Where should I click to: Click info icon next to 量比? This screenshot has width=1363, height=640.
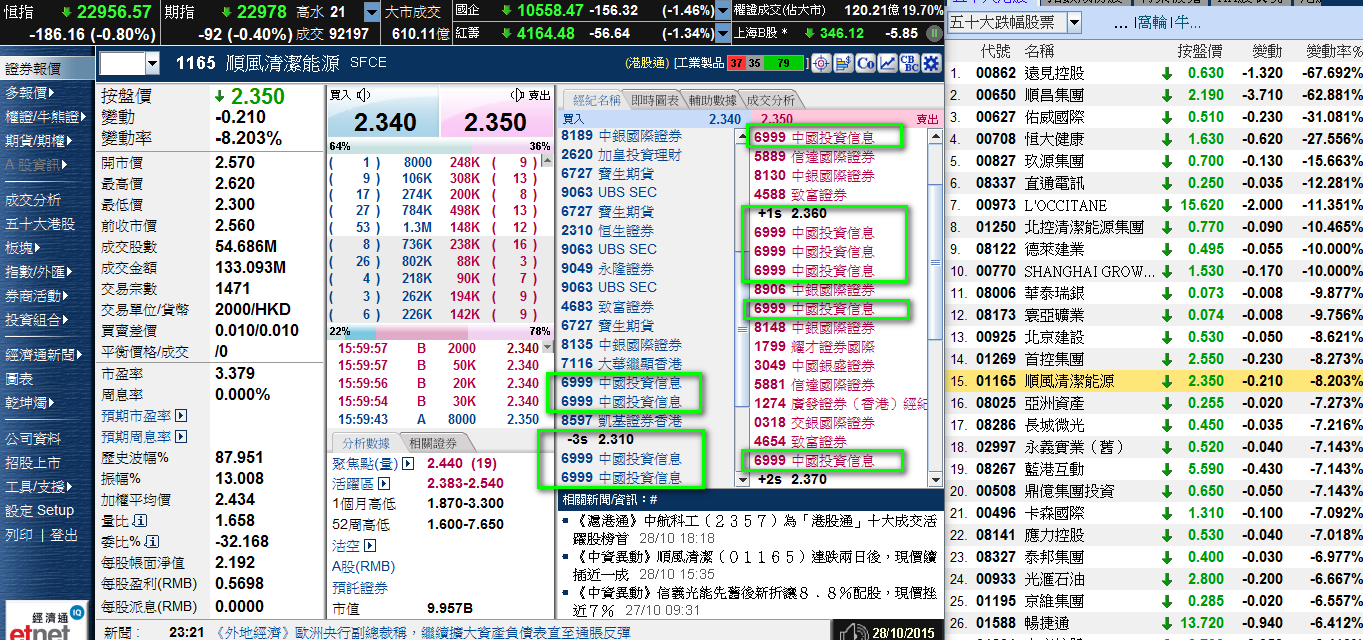coord(141,521)
